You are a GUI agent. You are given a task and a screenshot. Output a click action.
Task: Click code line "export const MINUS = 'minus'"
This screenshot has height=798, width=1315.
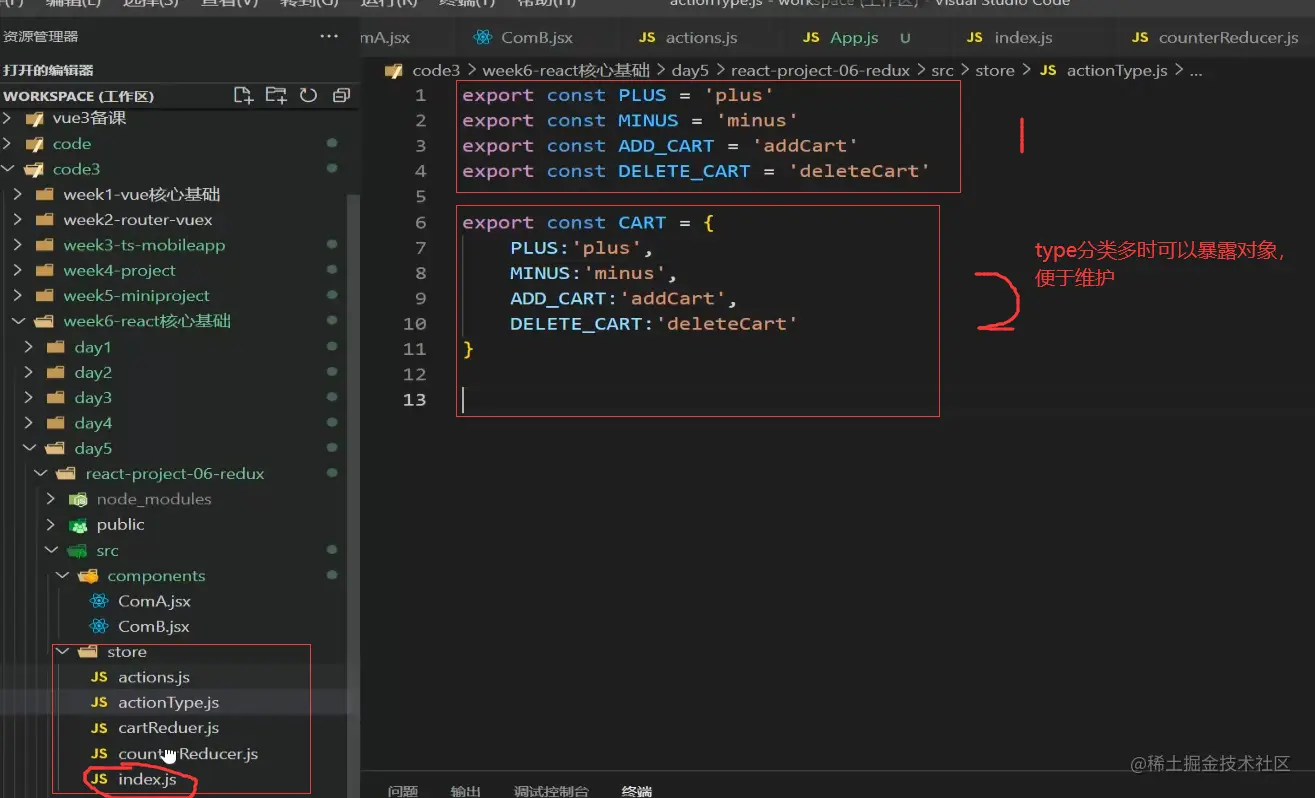coord(630,121)
